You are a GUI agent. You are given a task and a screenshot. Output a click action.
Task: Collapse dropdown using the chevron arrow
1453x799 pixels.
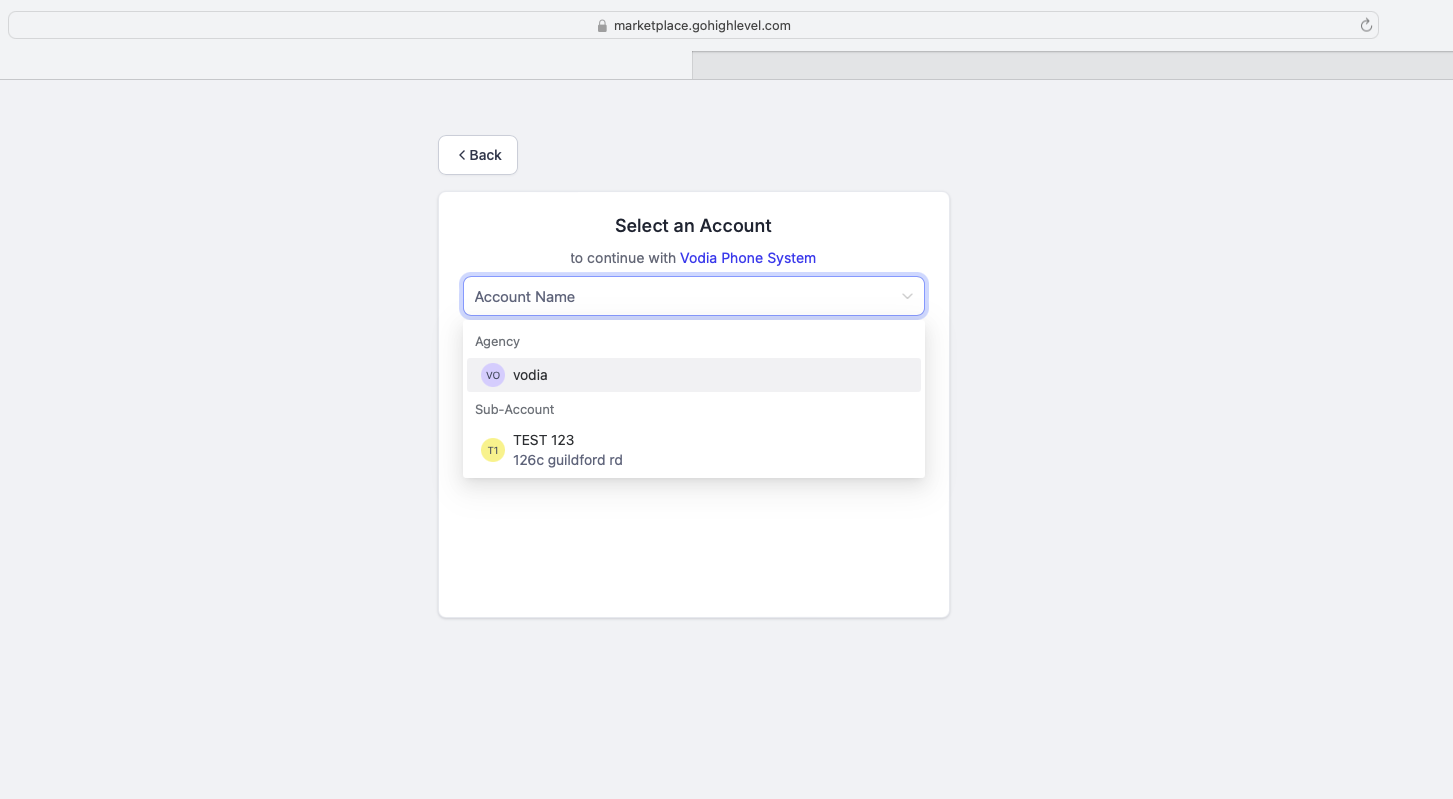[x=907, y=296]
